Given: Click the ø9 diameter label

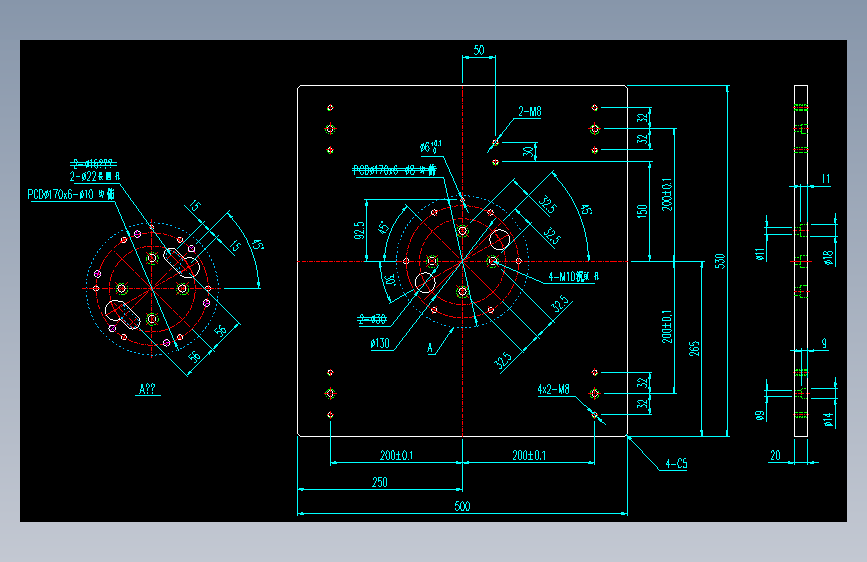Looking at the screenshot, I should (760, 415).
